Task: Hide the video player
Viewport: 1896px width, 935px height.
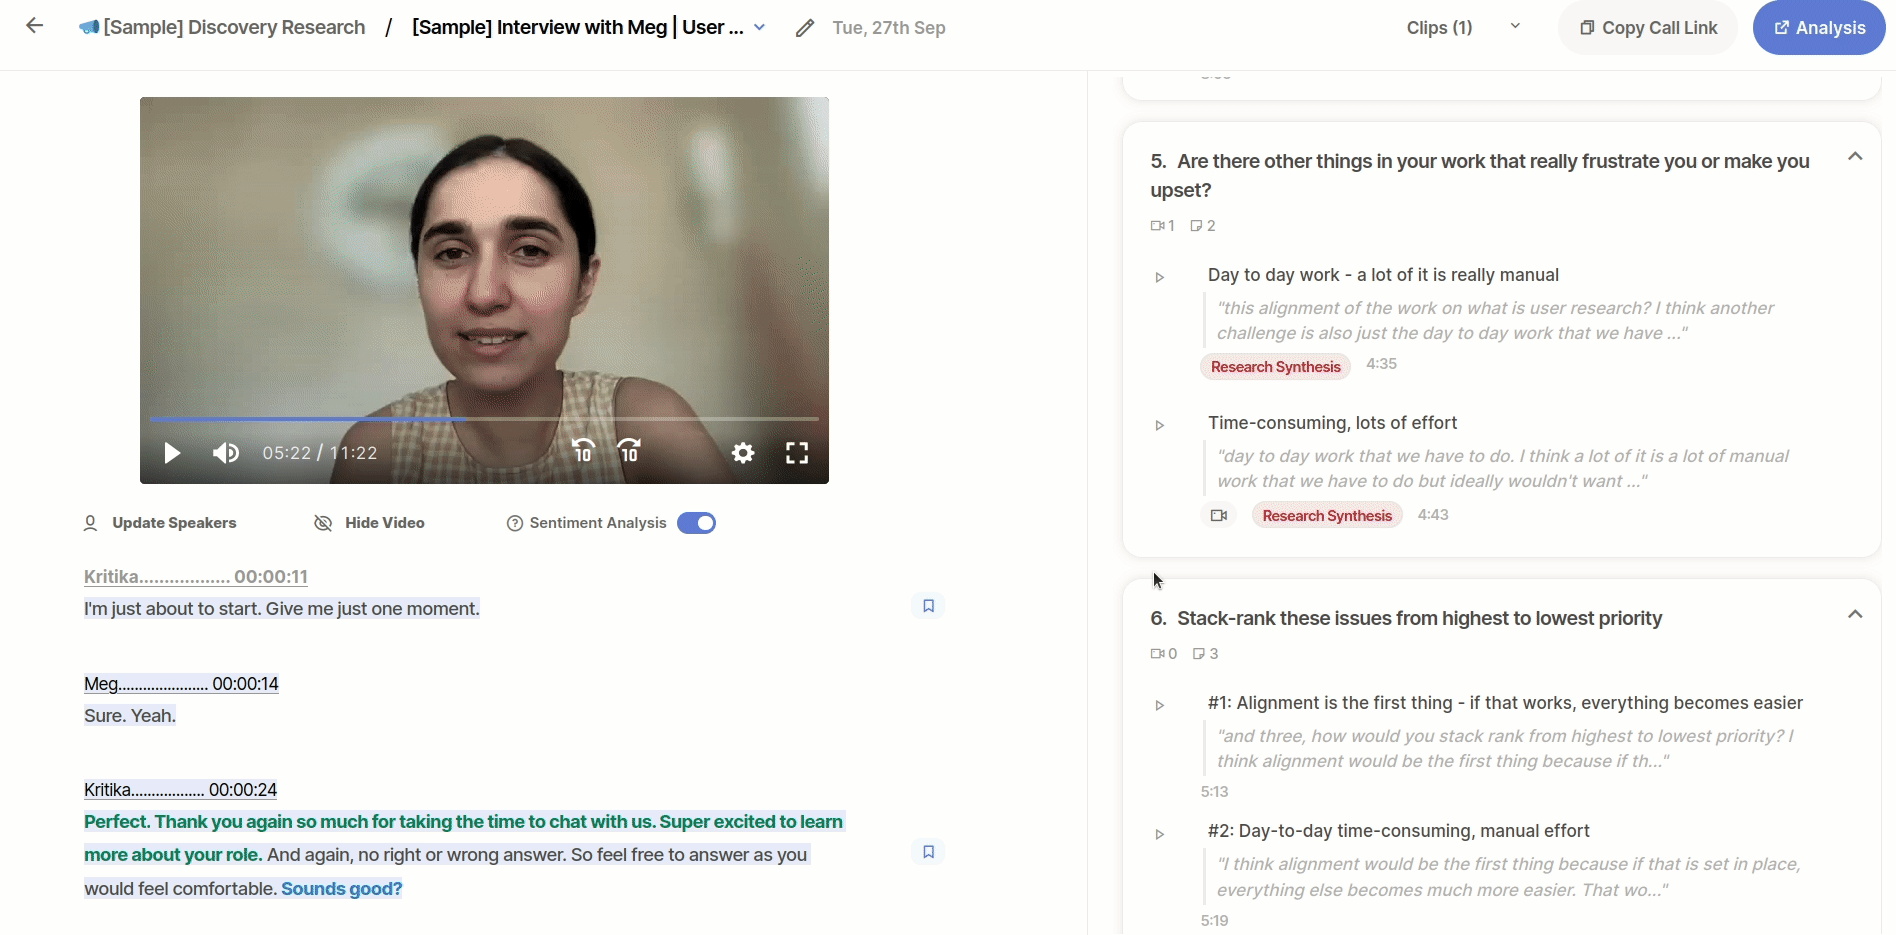Action: click(x=369, y=523)
